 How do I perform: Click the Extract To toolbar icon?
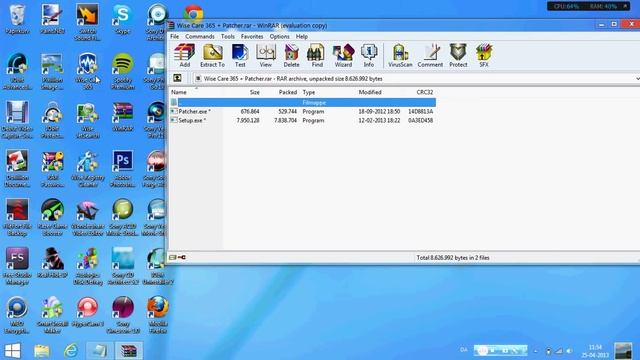pos(212,55)
